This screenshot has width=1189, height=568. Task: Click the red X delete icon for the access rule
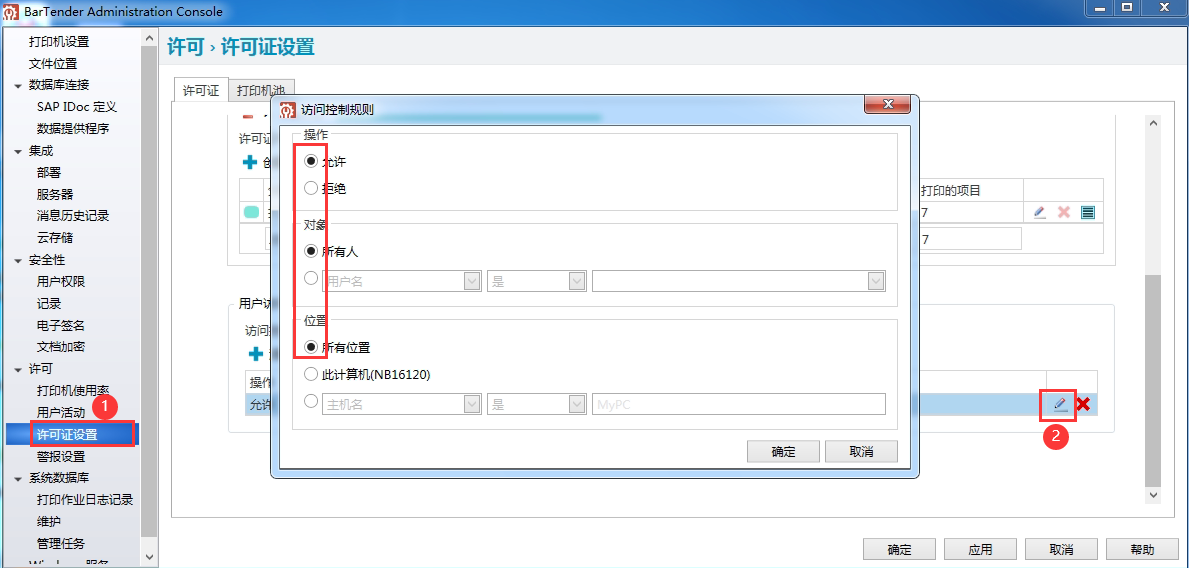point(1082,404)
